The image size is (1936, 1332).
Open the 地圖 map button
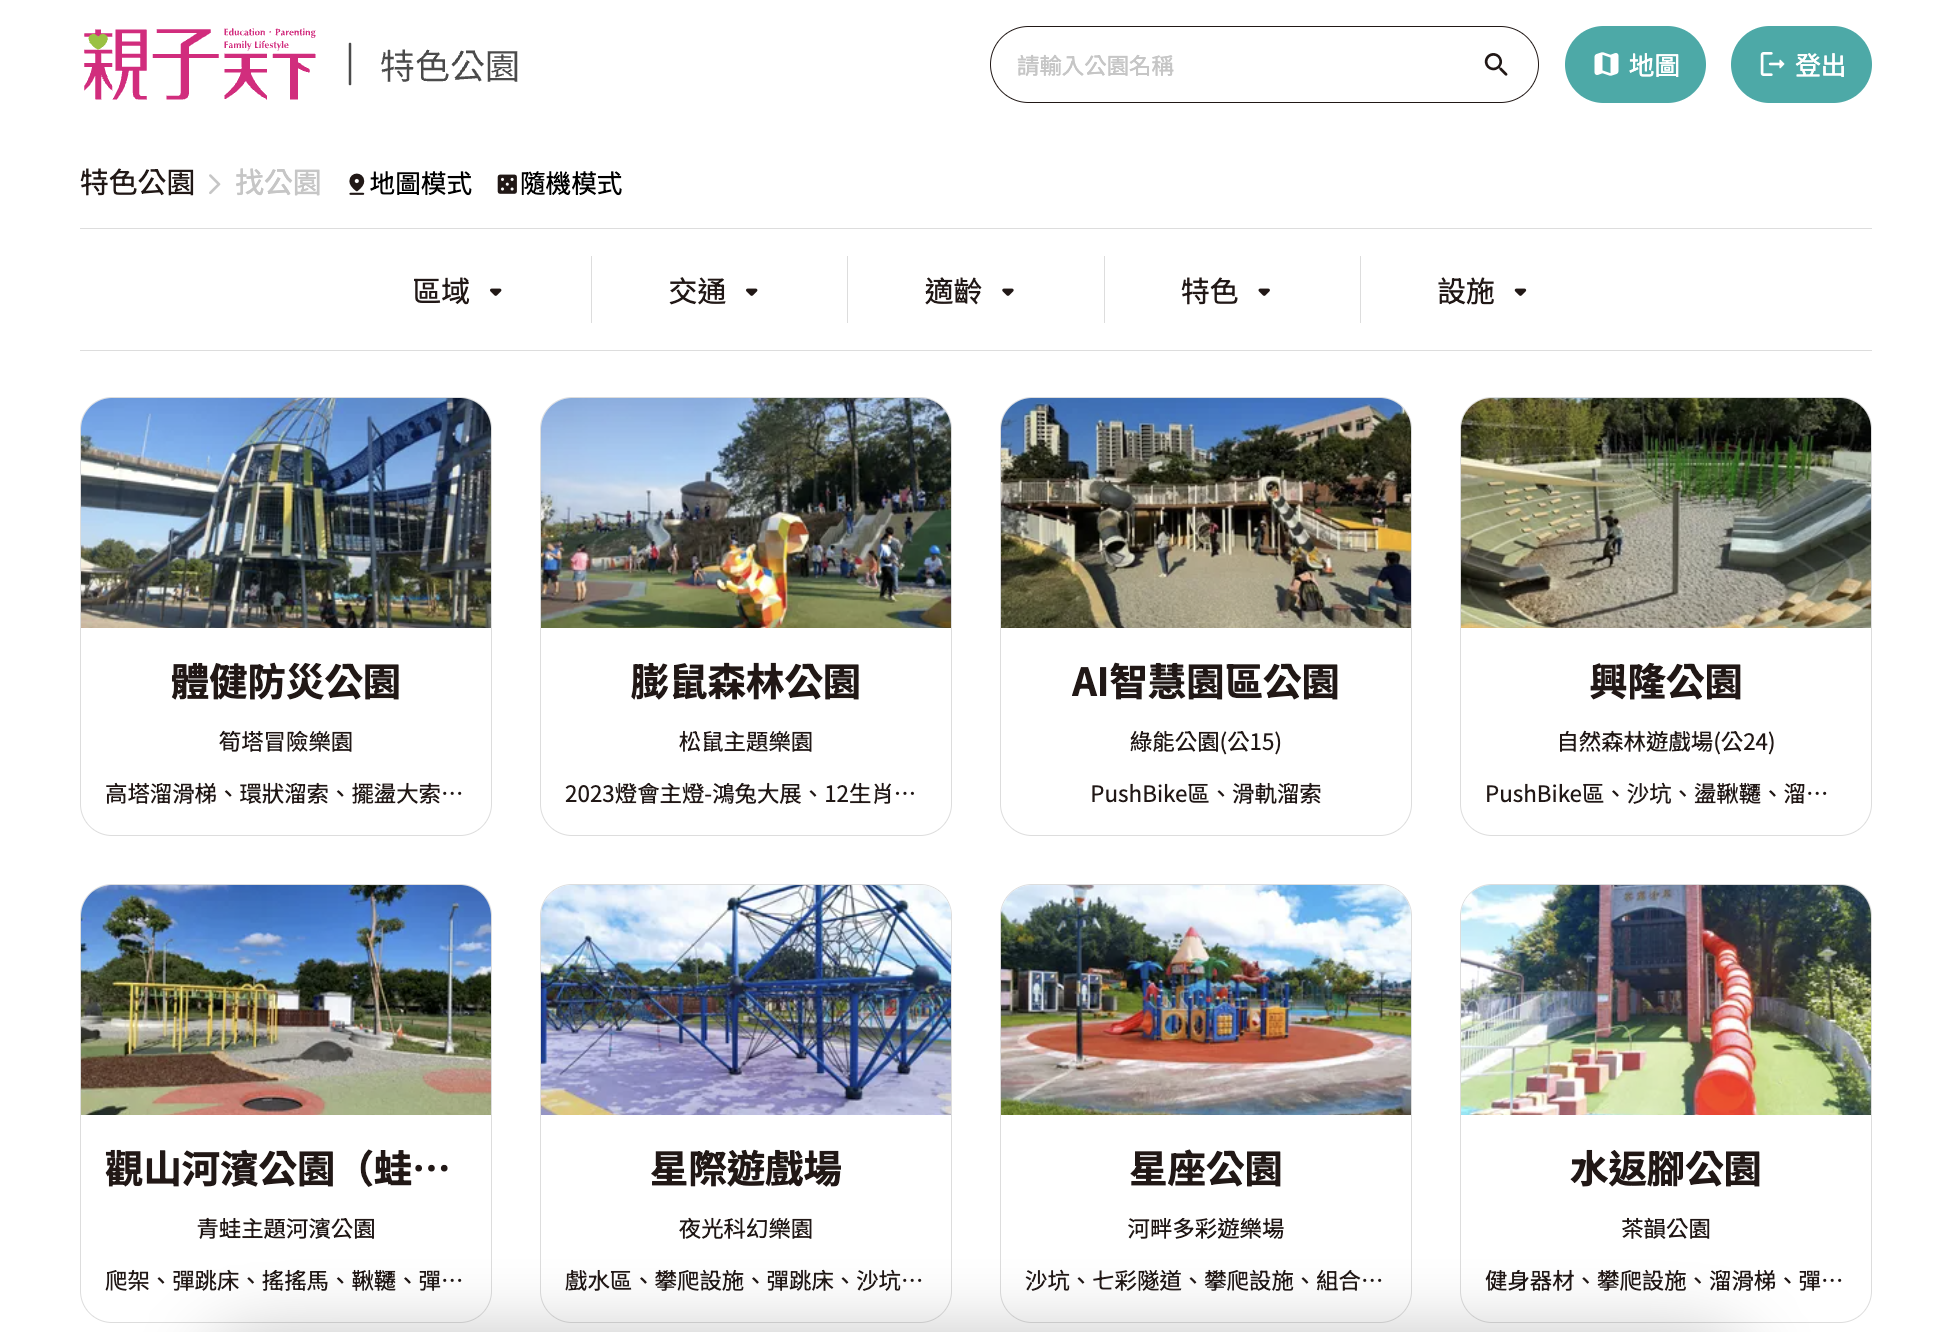1634,65
